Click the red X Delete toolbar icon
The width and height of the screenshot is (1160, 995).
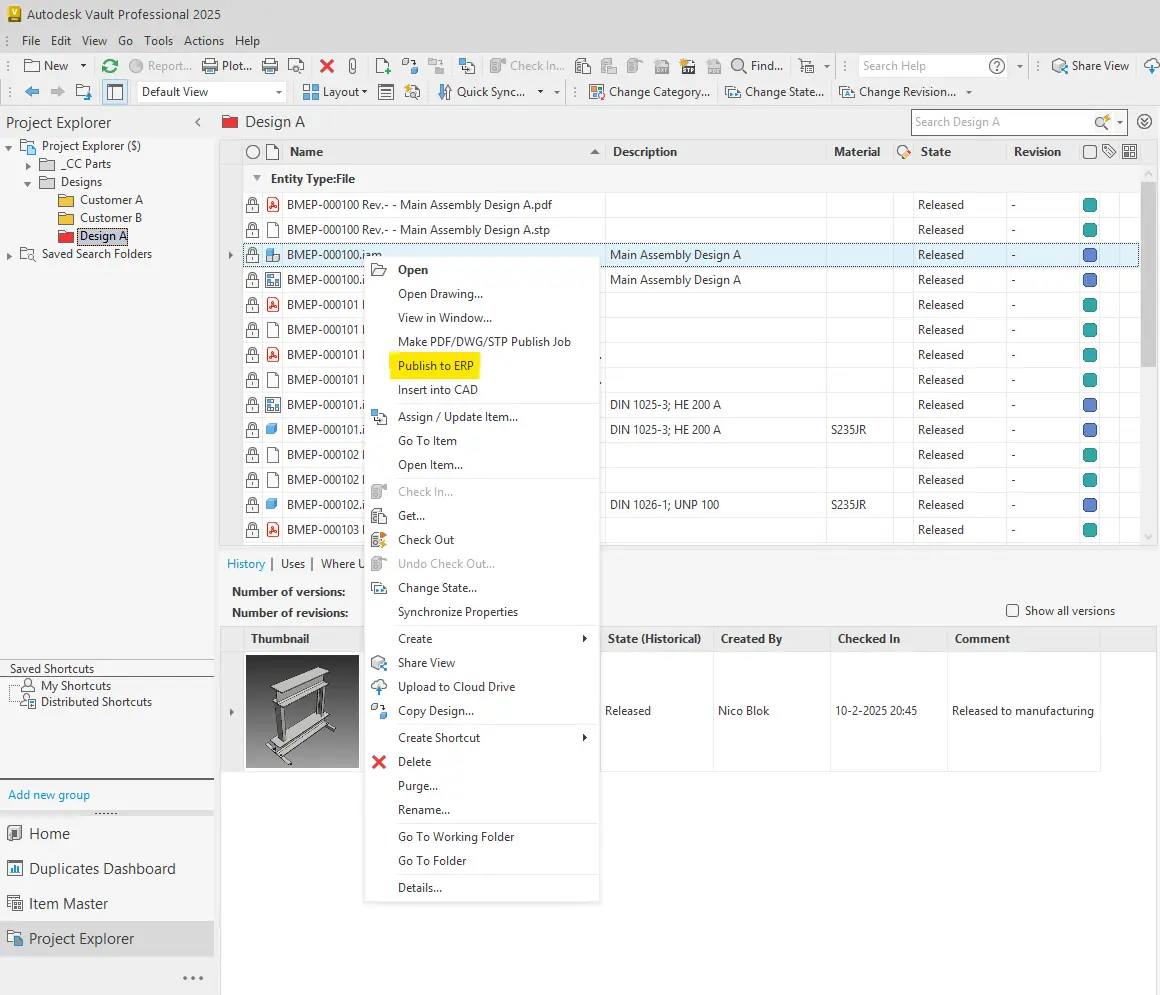coord(326,66)
